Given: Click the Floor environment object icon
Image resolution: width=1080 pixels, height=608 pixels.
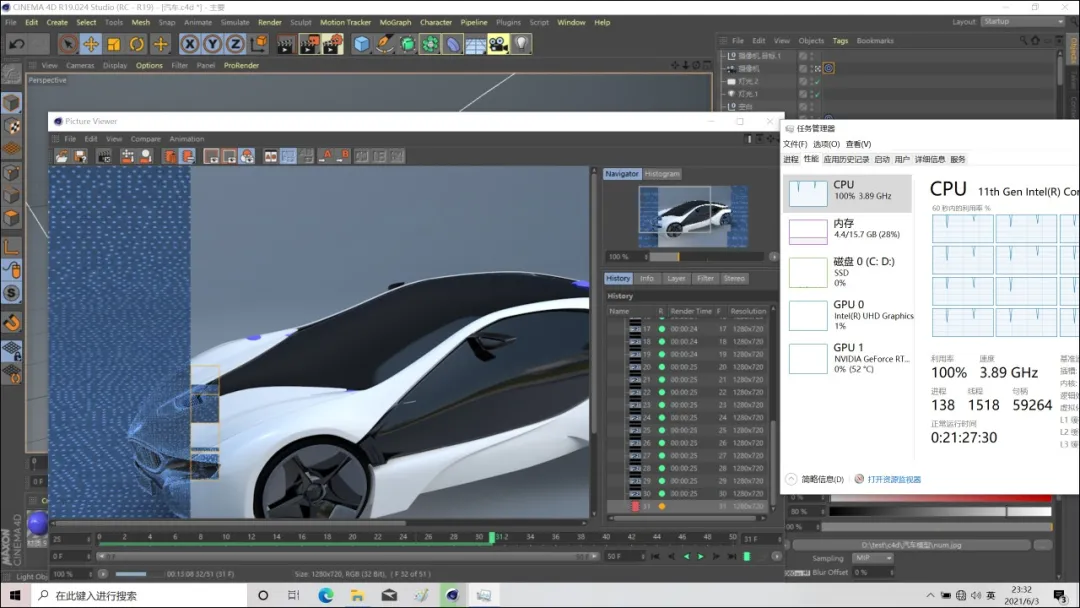Looking at the screenshot, I should 475,44.
